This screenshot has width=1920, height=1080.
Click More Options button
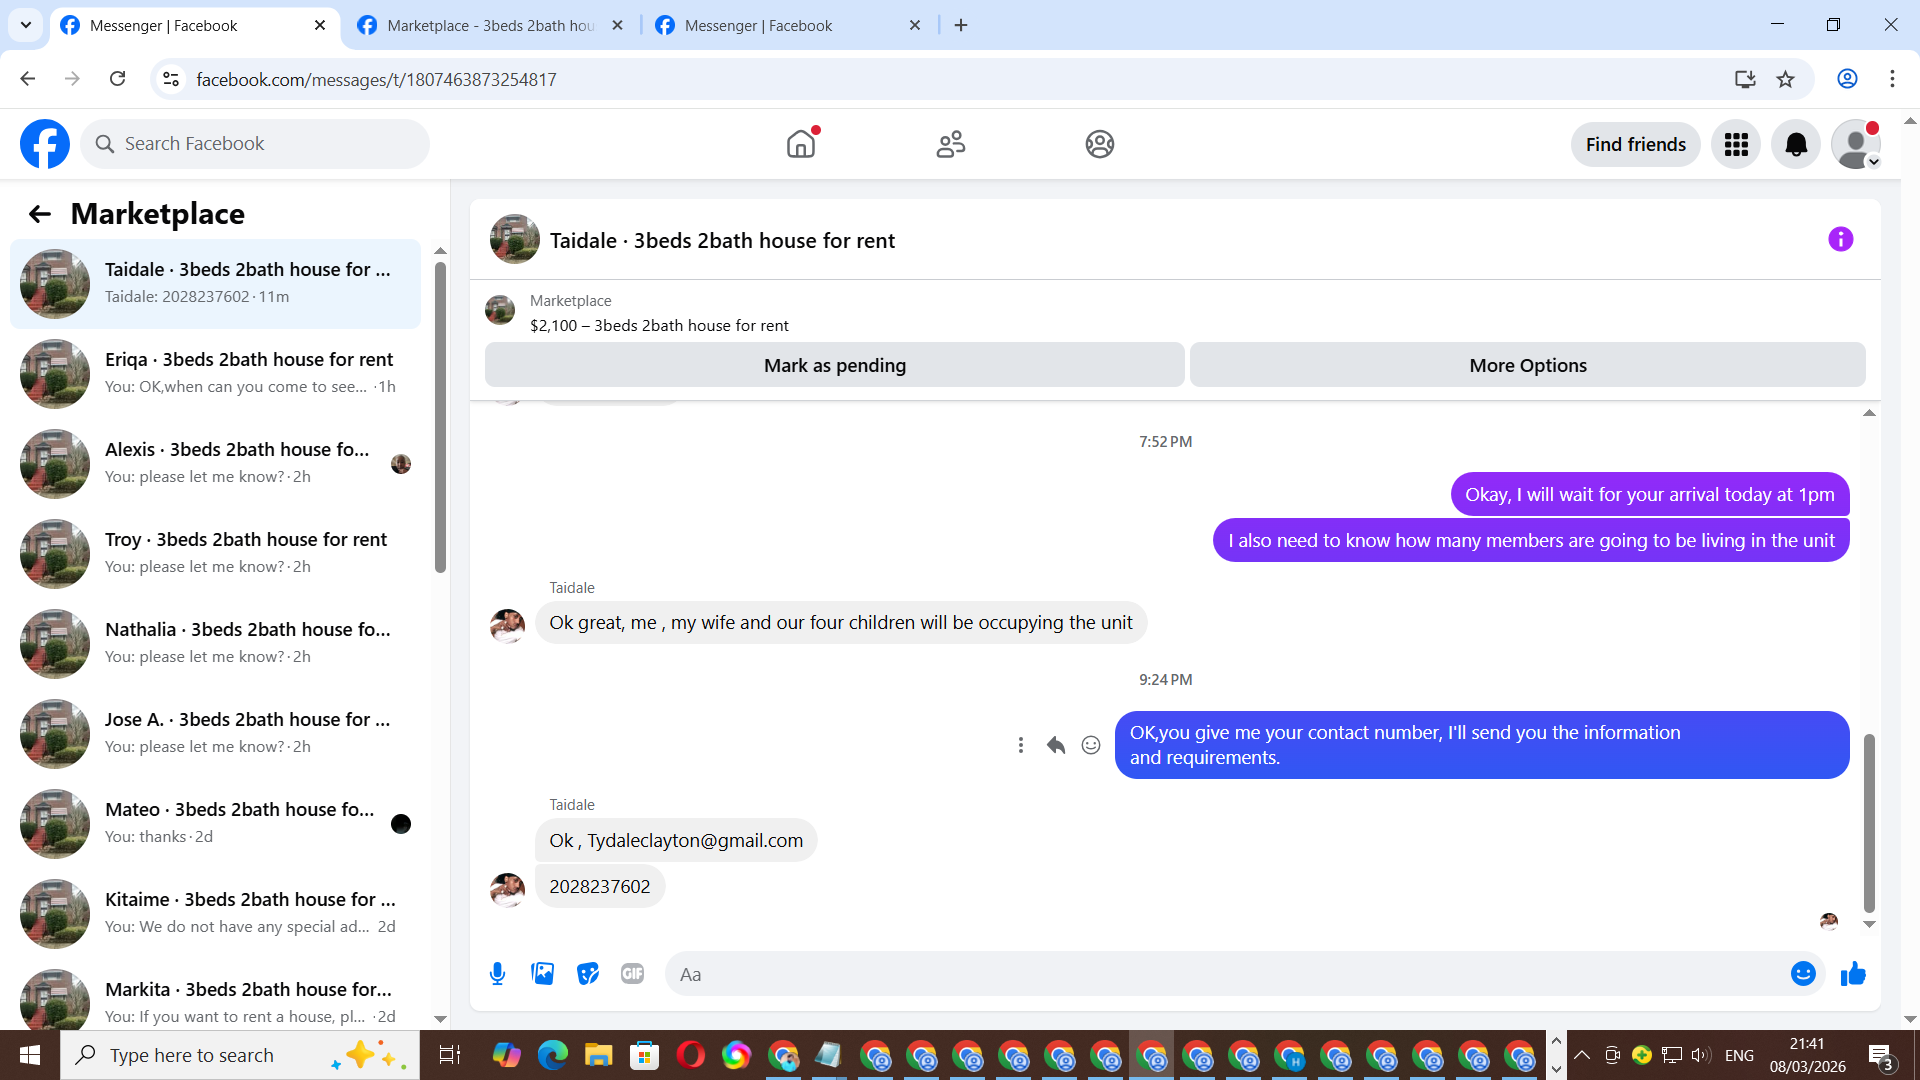[1527, 365]
